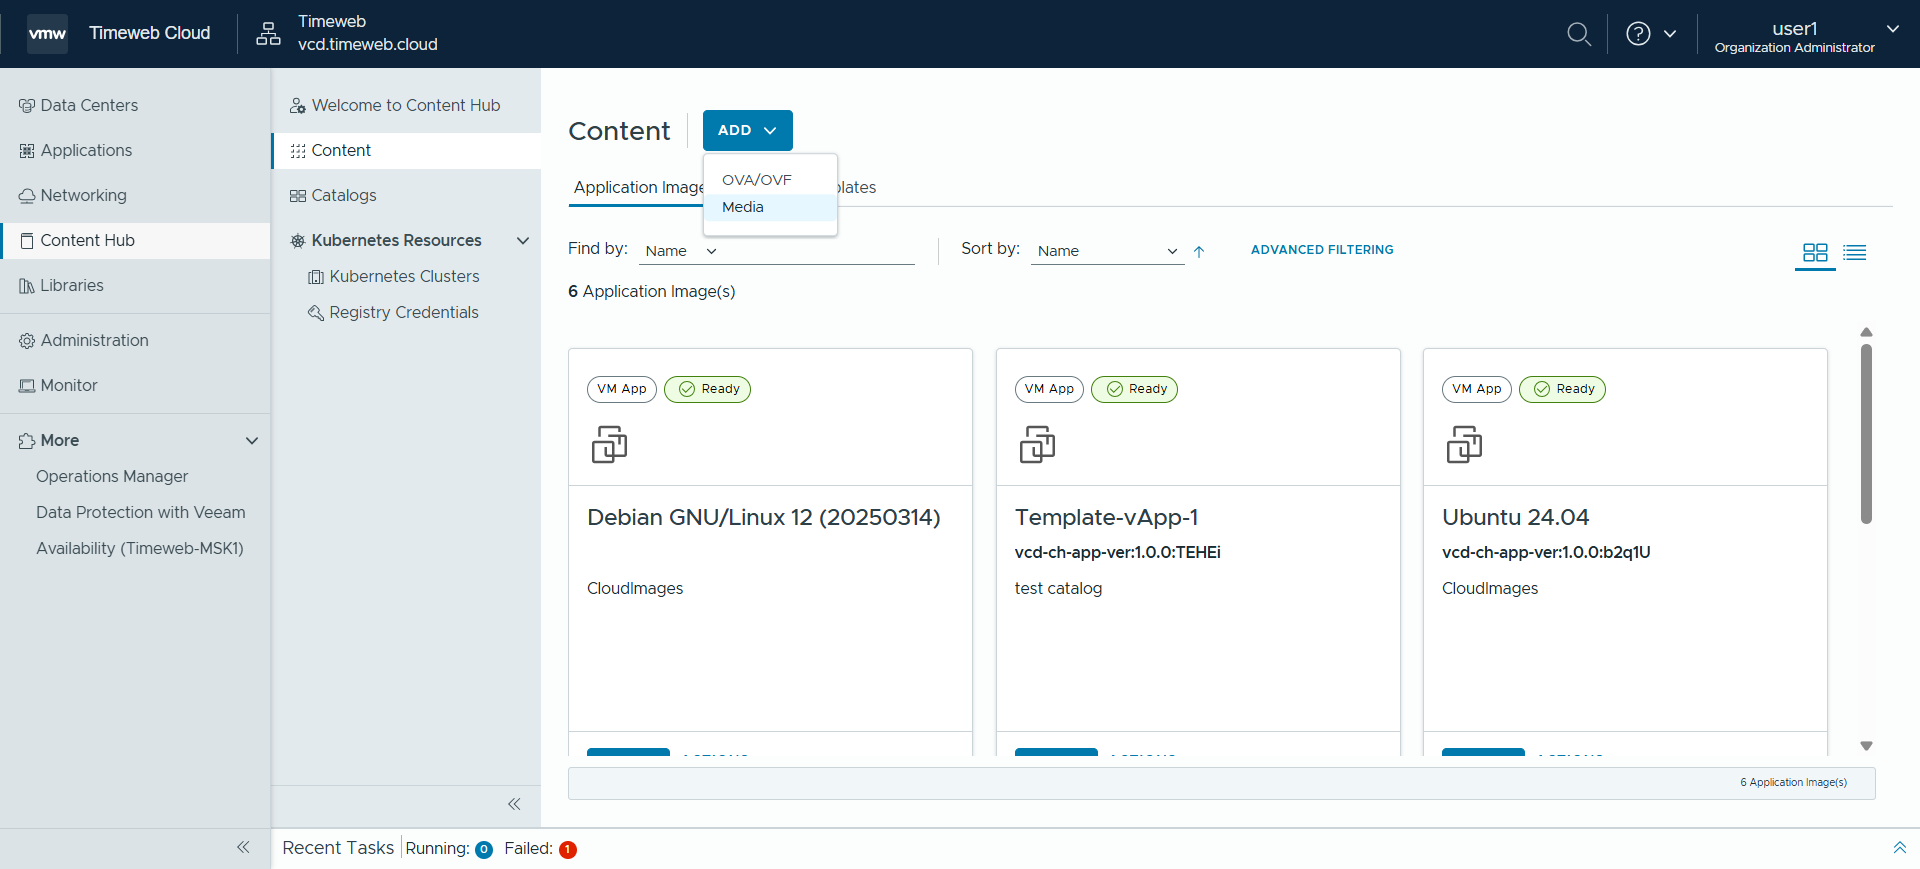The height and width of the screenshot is (869, 1920).
Task: Switch to list view
Action: (x=1855, y=252)
